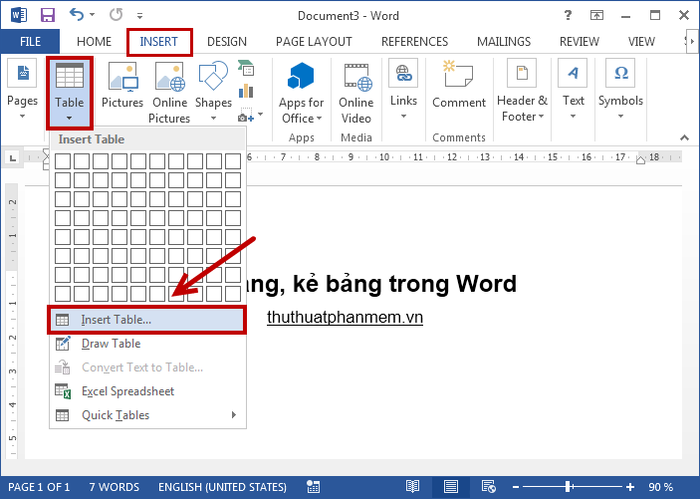Click the tab stop selector on ruler
The height and width of the screenshot is (499, 700).
tap(13, 158)
